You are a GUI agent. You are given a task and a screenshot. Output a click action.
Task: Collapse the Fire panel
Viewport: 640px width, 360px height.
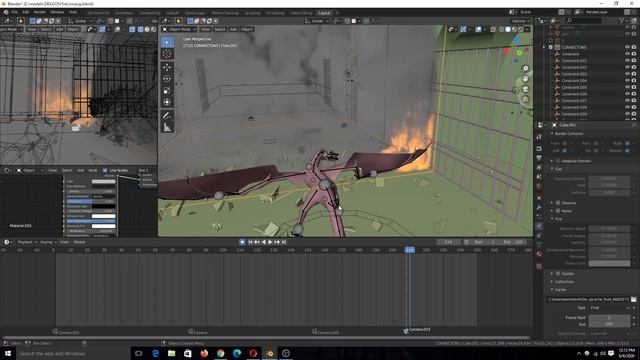[552, 219]
